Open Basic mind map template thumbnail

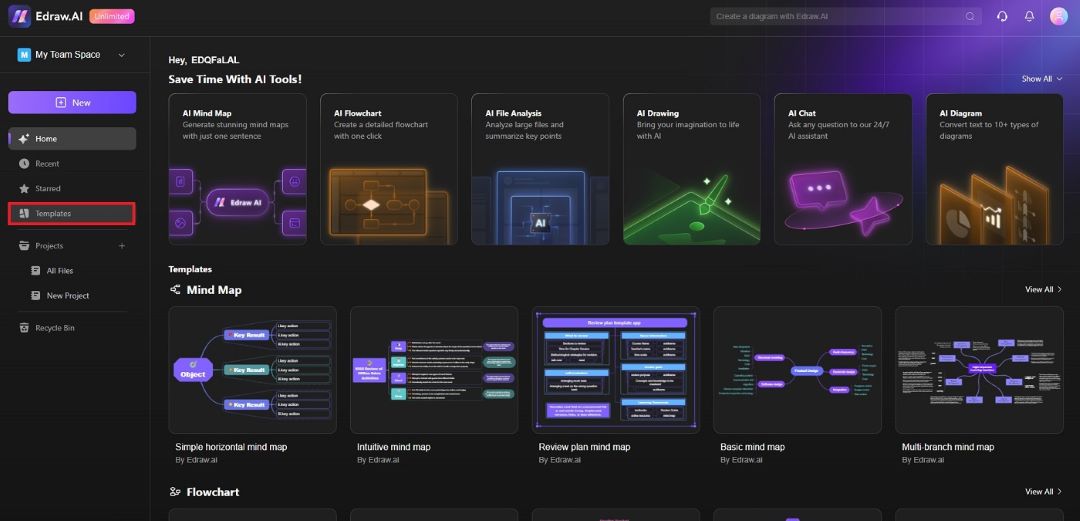pyautogui.click(x=798, y=370)
